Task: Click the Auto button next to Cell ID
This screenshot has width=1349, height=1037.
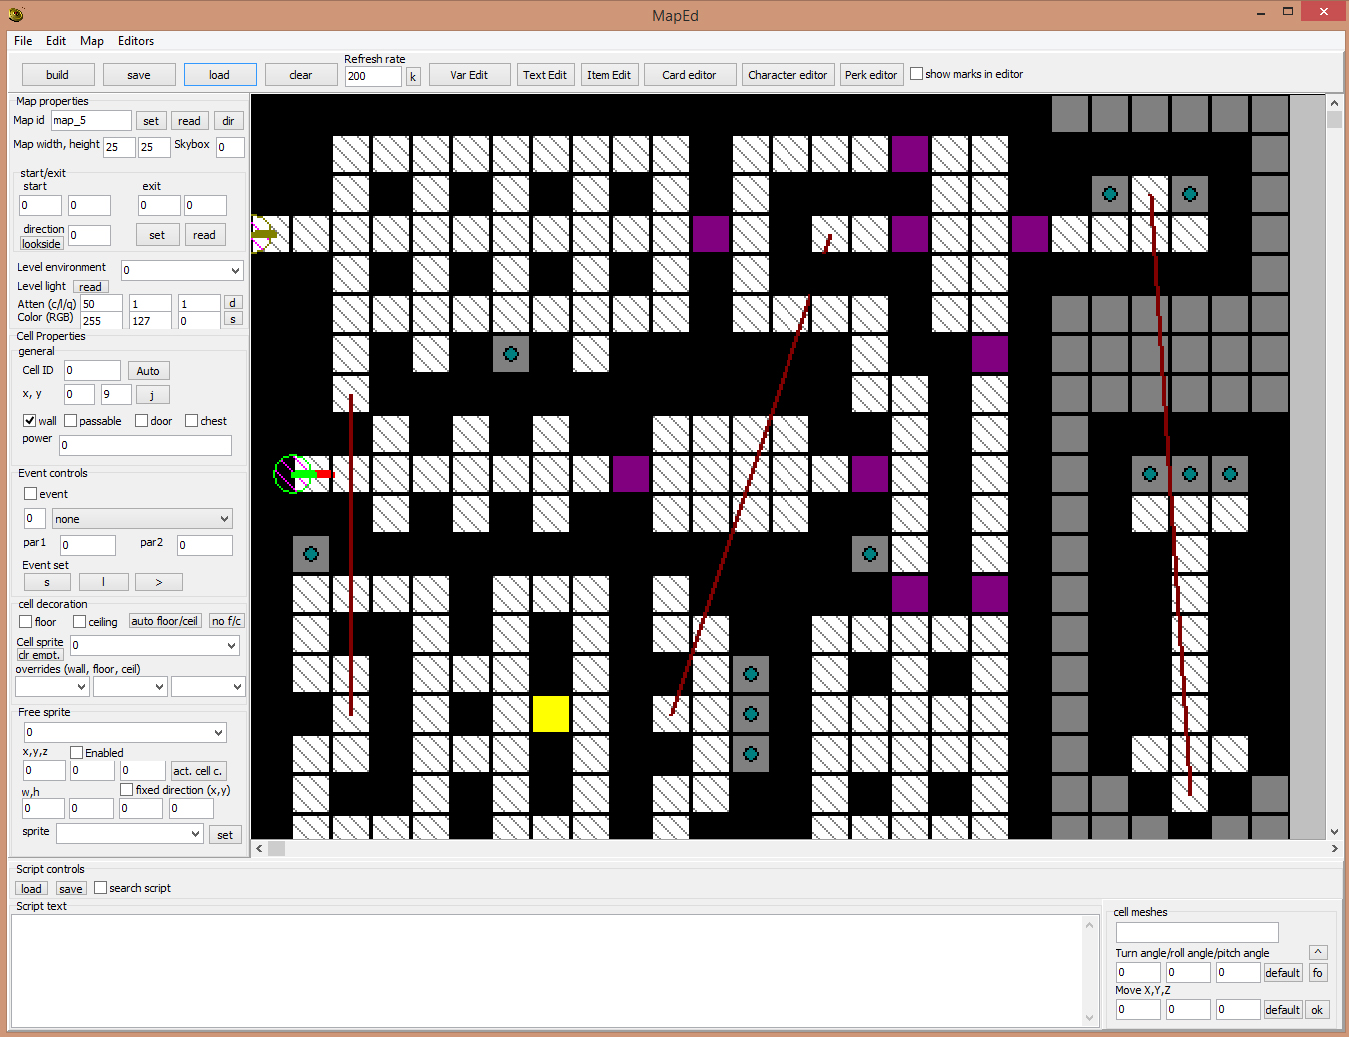Action: [148, 371]
